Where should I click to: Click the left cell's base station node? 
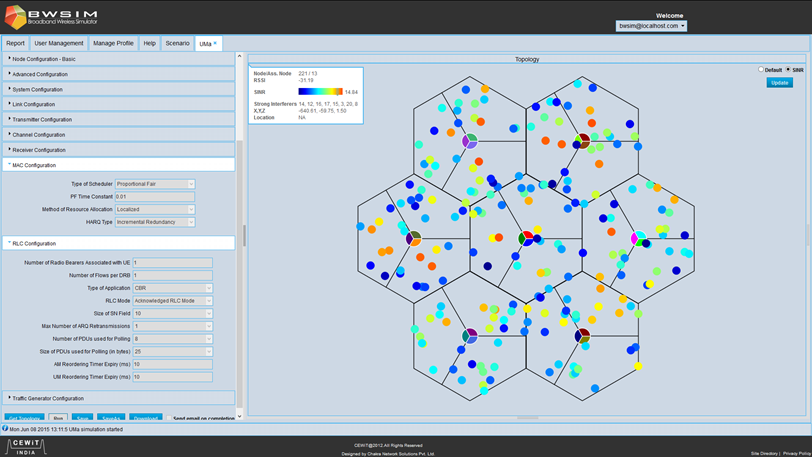click(413, 238)
